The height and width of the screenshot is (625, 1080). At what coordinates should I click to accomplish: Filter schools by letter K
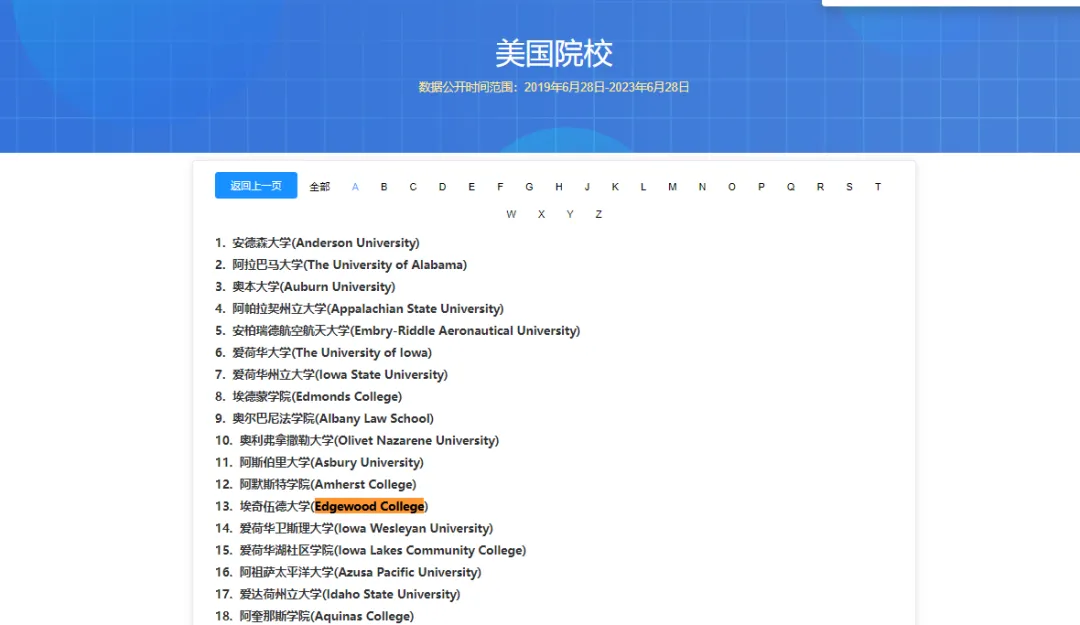point(615,187)
